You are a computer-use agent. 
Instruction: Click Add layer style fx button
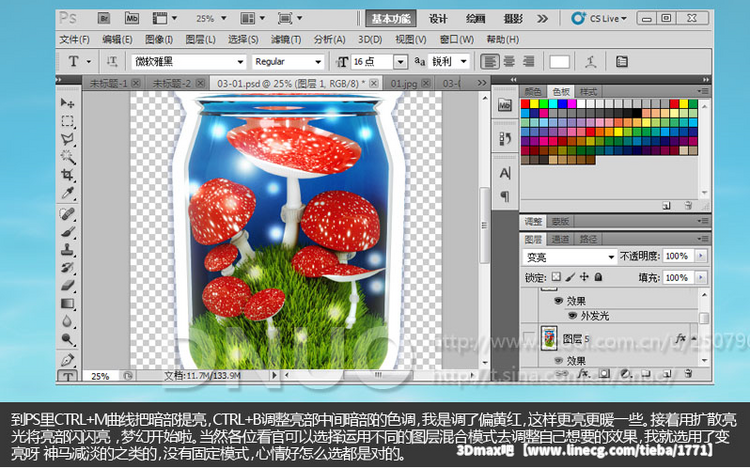click(x=583, y=373)
